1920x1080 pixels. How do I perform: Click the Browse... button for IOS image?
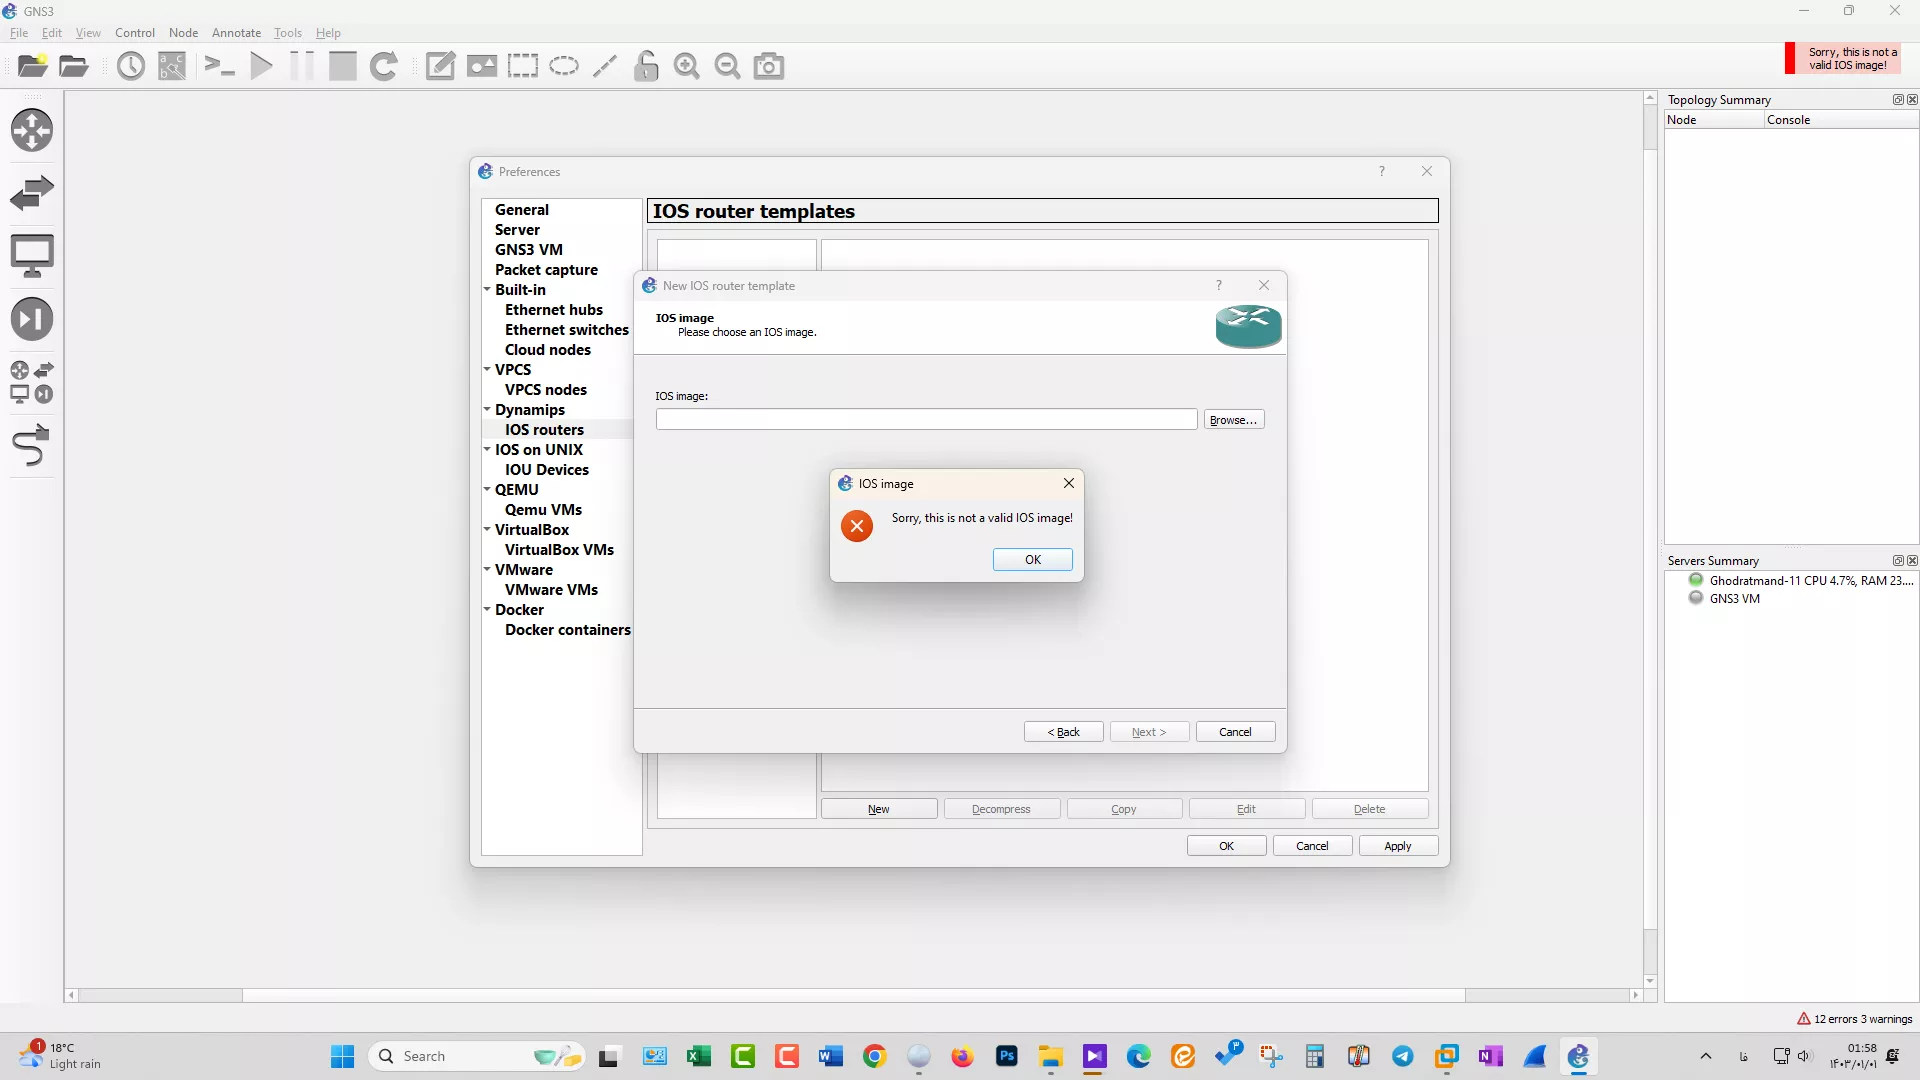click(x=1234, y=420)
